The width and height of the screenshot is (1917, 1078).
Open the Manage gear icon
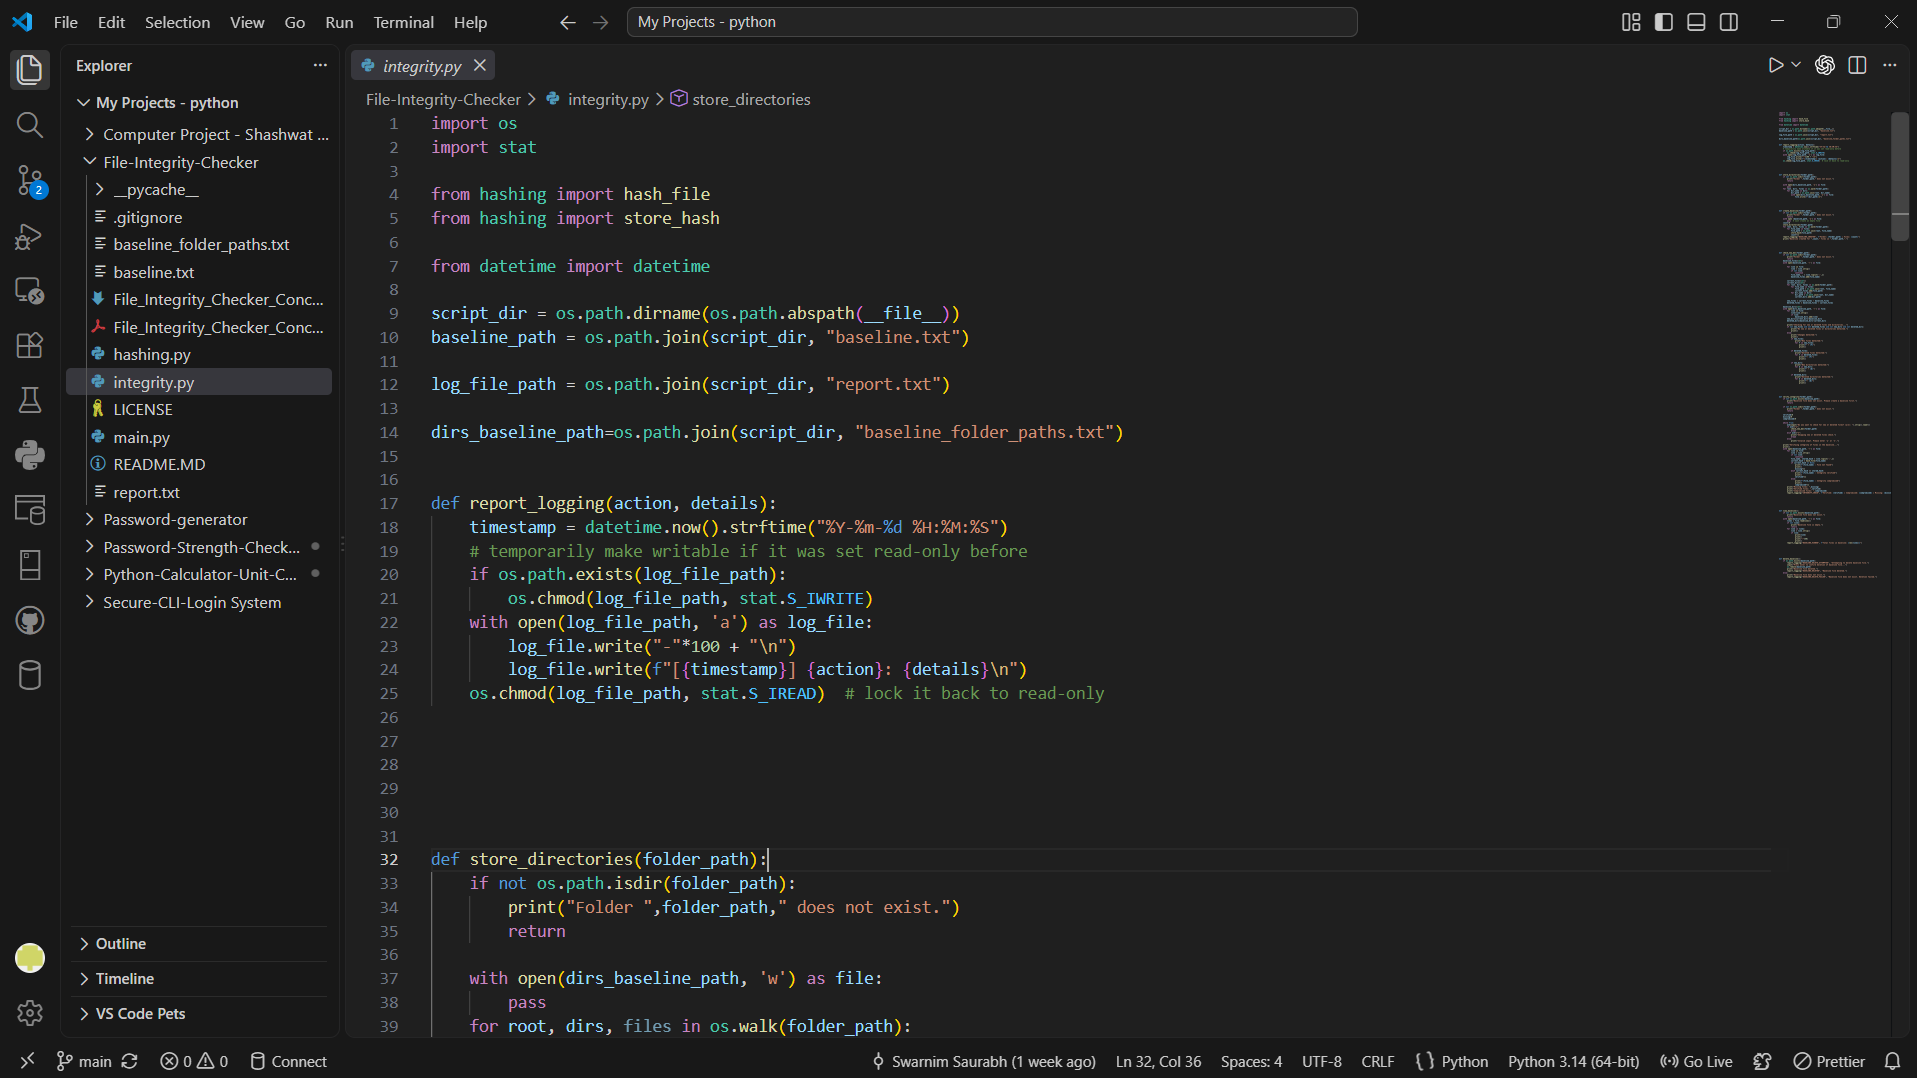30,1013
